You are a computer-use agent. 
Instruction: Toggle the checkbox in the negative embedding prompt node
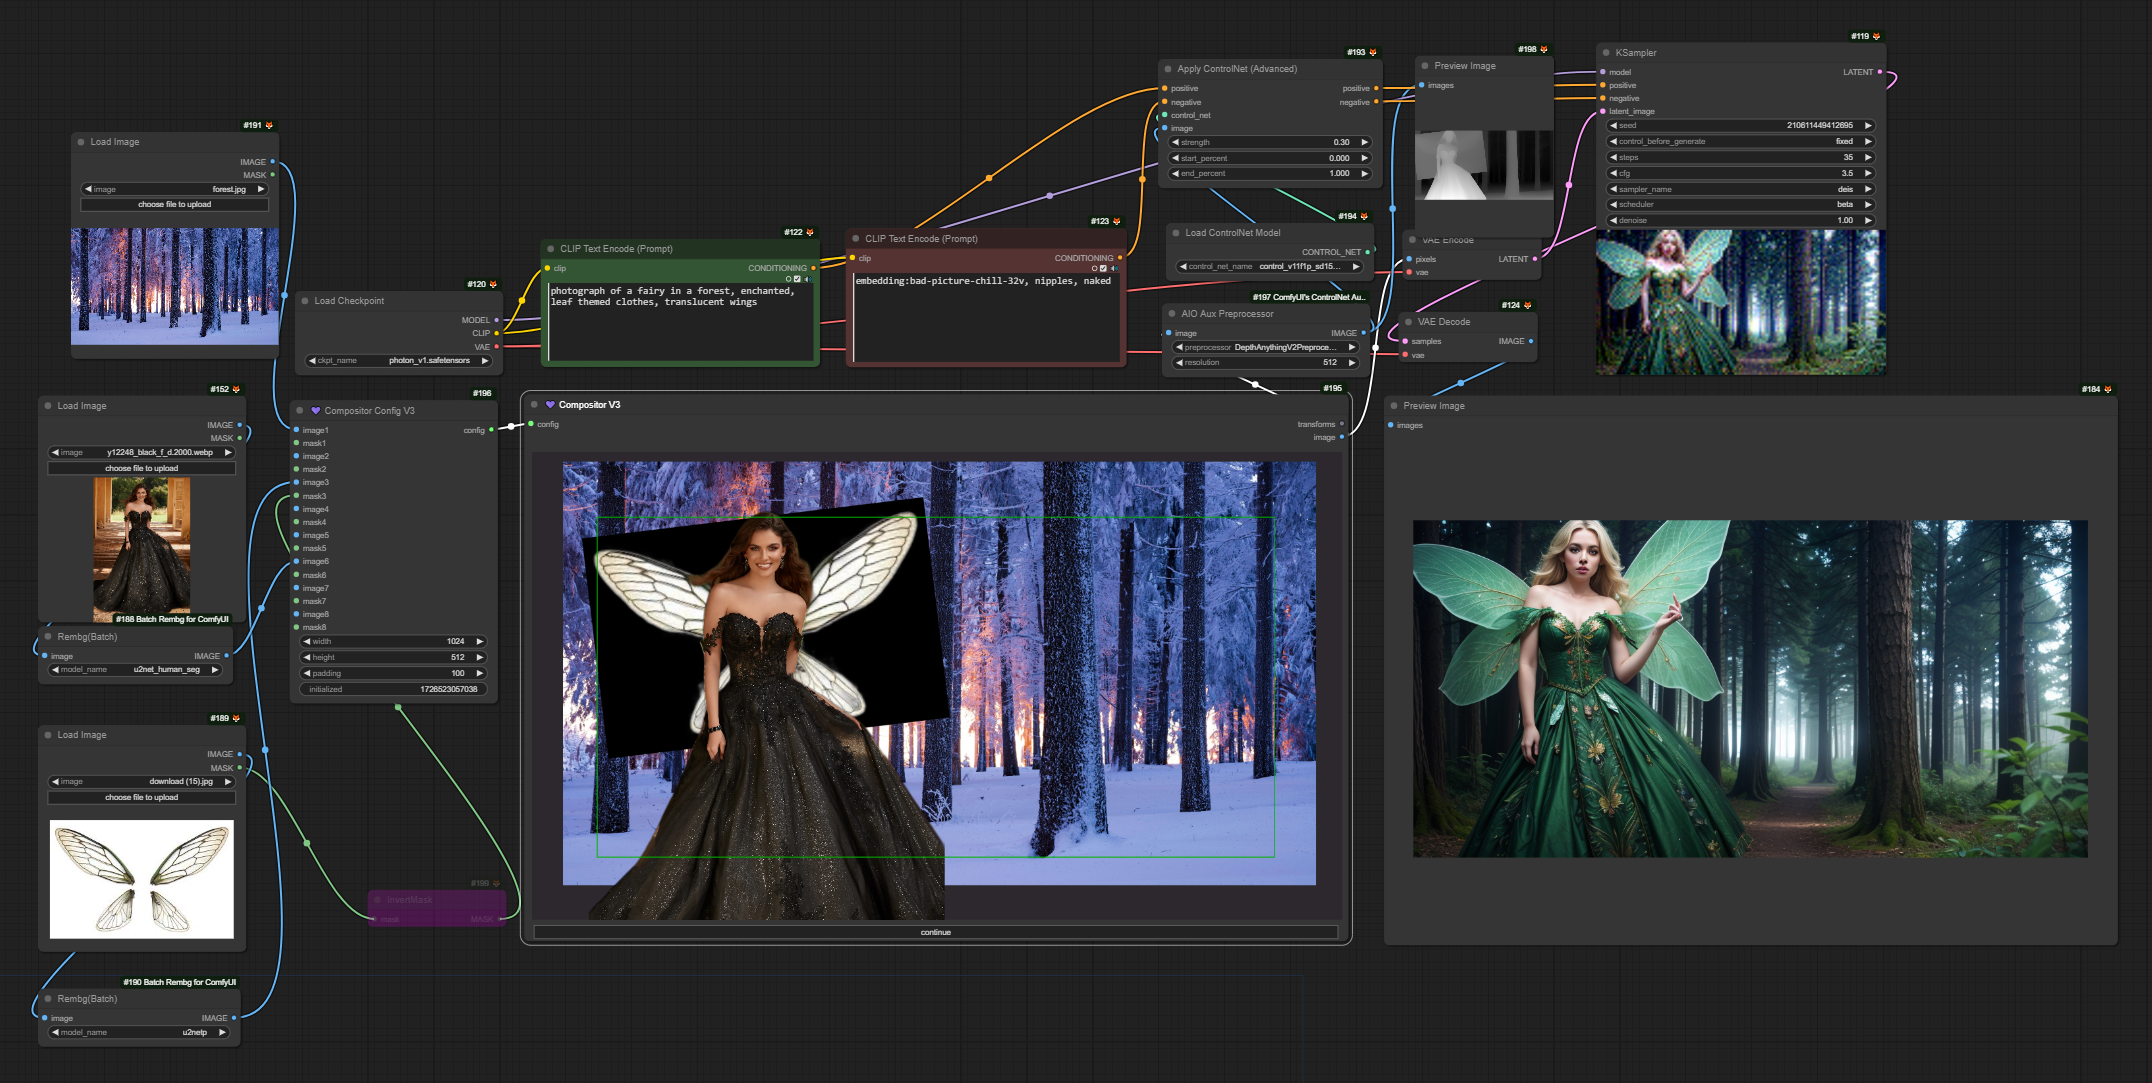click(1103, 268)
